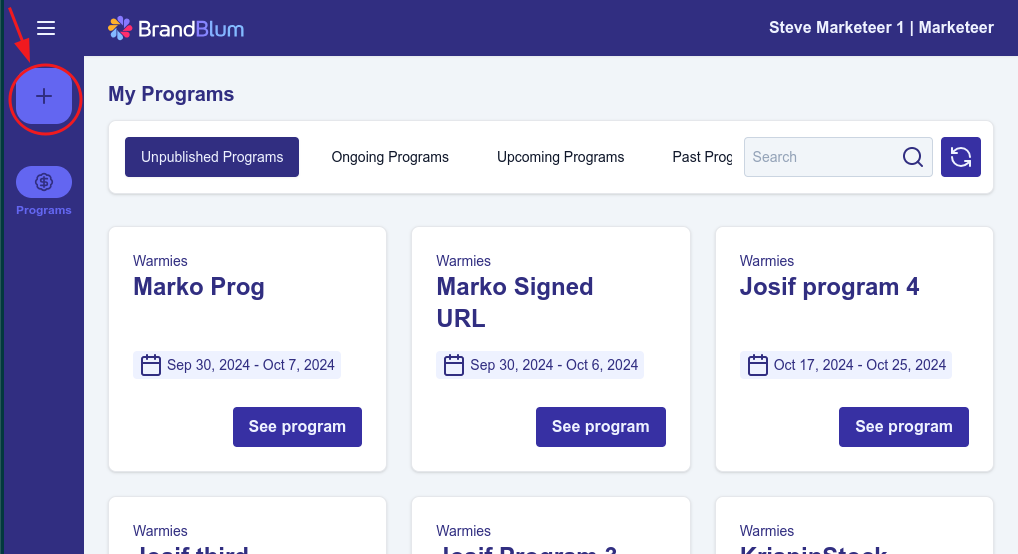The width and height of the screenshot is (1018, 554).
Task: Click calendar icon on Marko Prog card
Action: click(x=151, y=365)
